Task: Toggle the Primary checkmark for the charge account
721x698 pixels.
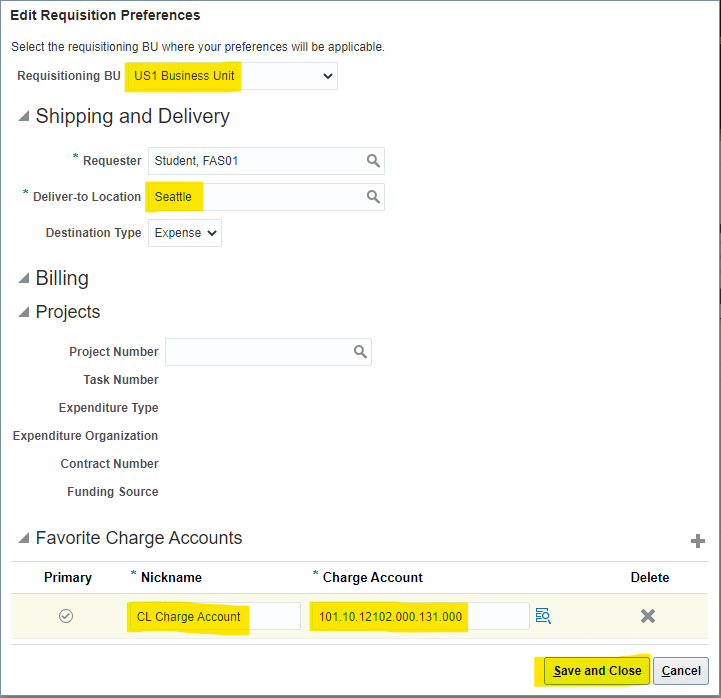Action: coord(66,616)
